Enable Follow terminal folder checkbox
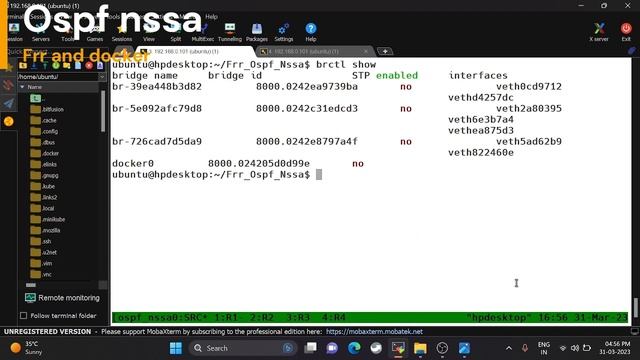The width and height of the screenshot is (640, 360). coord(24,316)
